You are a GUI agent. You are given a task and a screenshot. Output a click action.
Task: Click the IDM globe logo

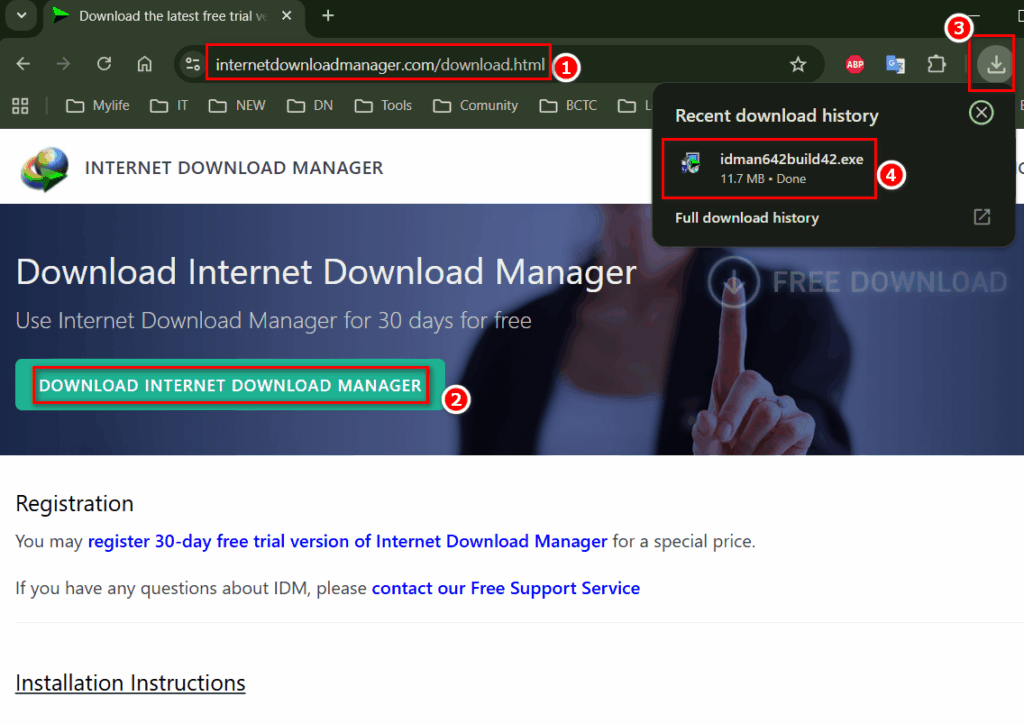click(x=44, y=168)
